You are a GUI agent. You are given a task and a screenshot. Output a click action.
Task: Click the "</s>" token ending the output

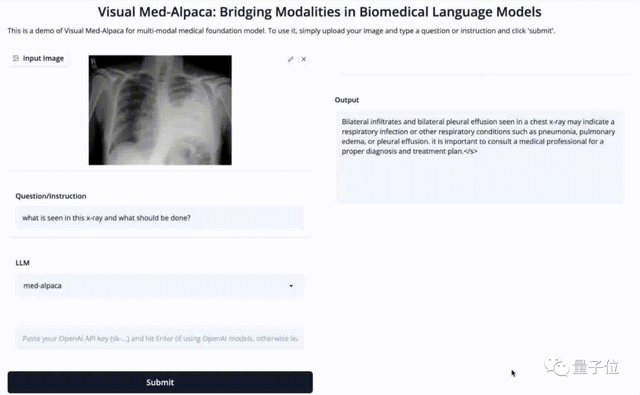click(x=471, y=151)
